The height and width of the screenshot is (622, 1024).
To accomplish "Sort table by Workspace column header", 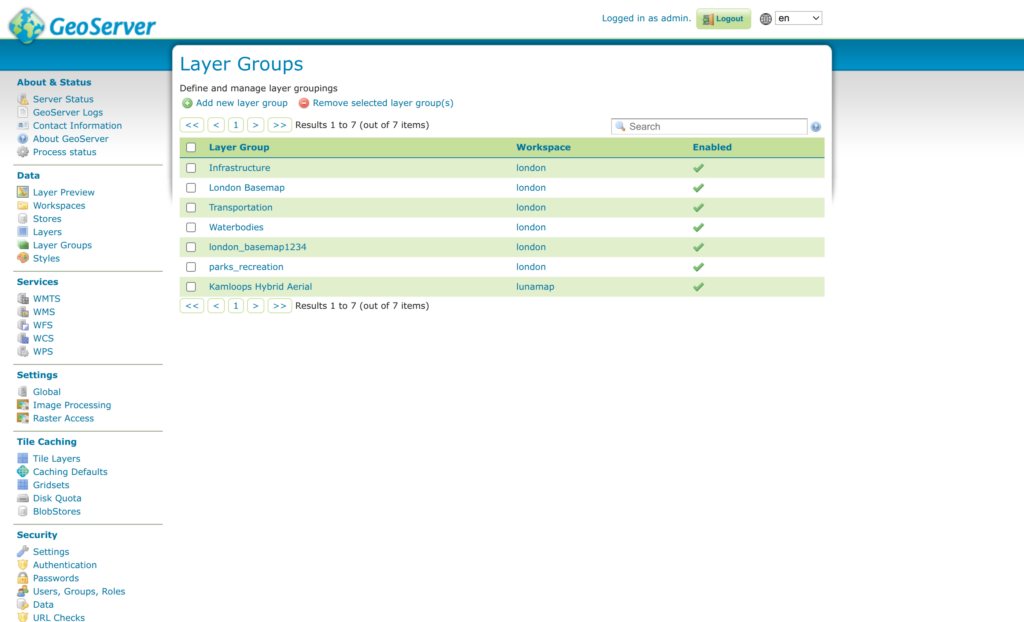I will tap(543, 147).
